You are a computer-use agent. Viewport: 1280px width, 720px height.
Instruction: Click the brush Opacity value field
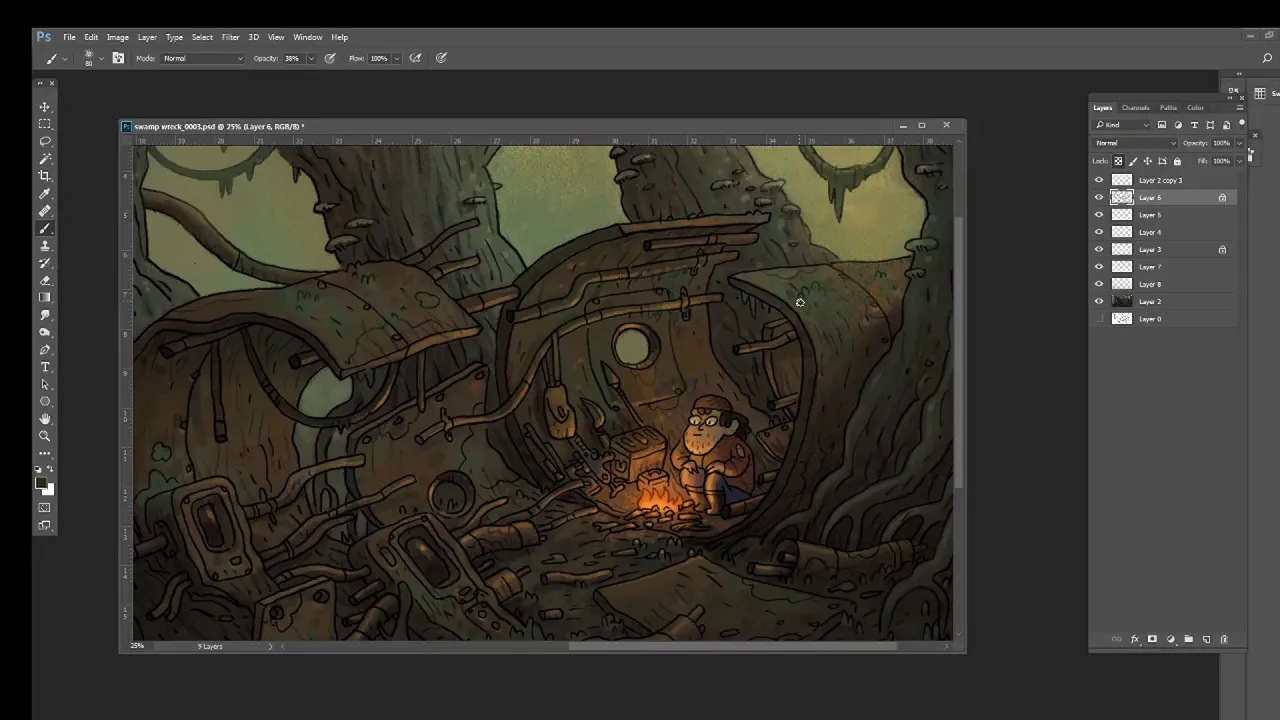(x=292, y=58)
